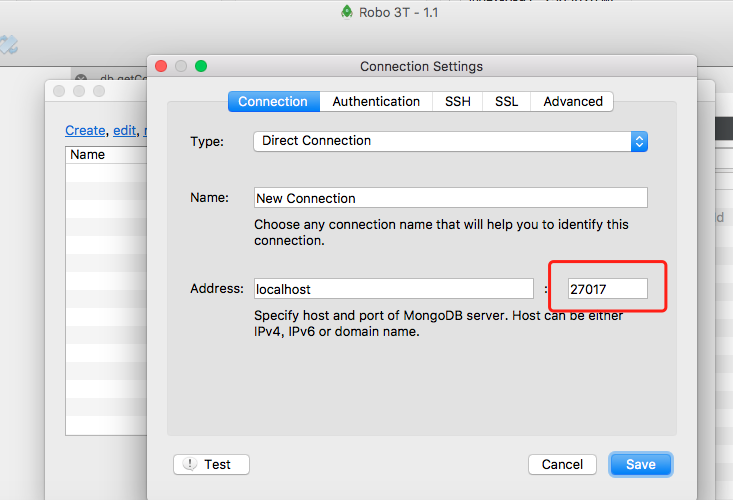Click the connect icon in Robo 3T toolbar

click(8, 45)
